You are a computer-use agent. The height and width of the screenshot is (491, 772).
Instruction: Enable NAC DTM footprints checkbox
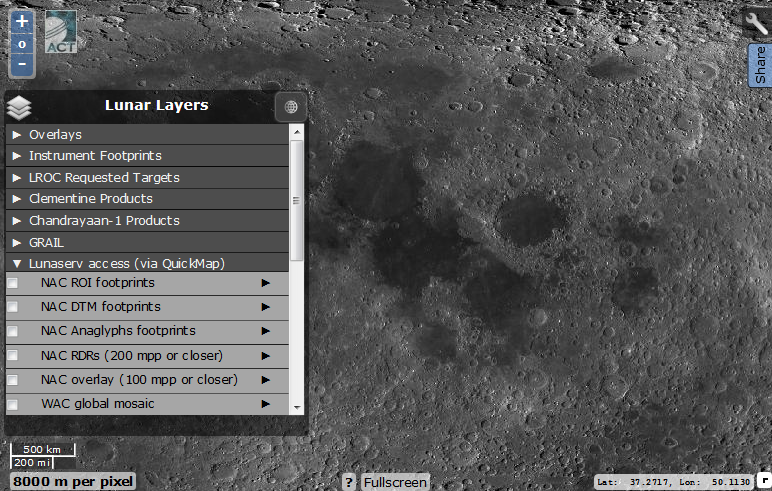click(x=13, y=307)
